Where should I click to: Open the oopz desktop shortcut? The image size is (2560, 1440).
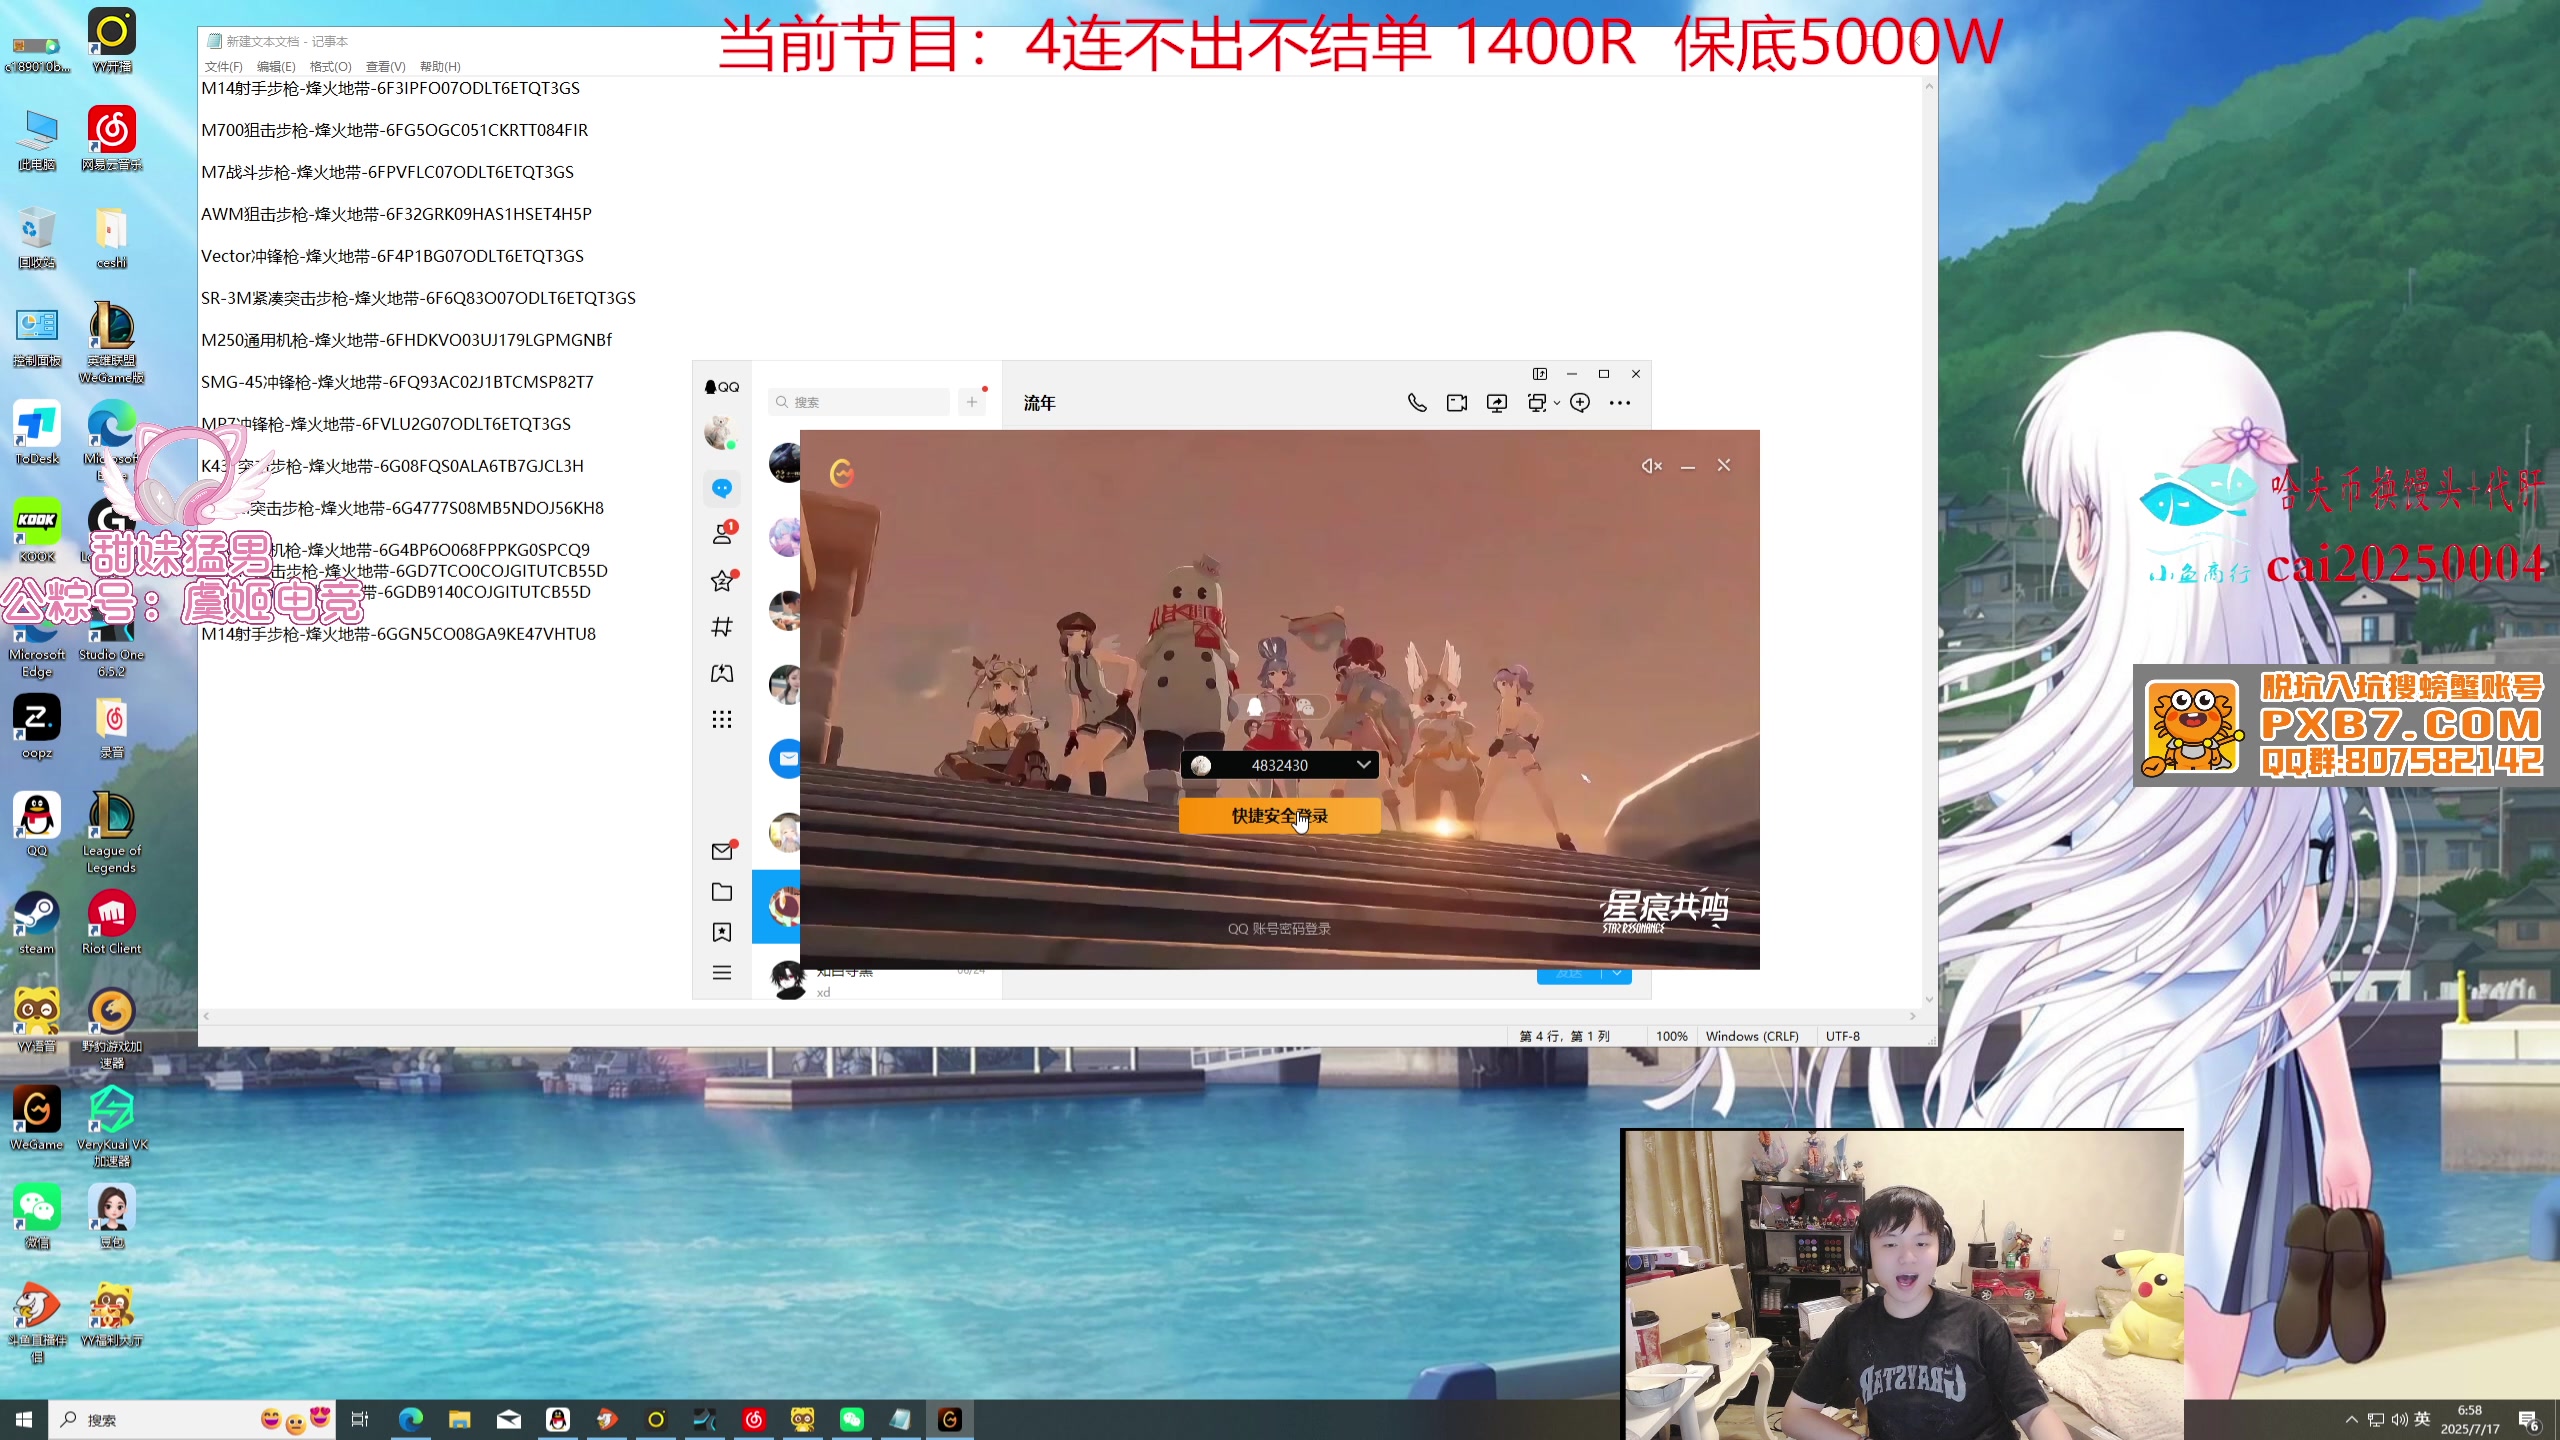[x=37, y=727]
